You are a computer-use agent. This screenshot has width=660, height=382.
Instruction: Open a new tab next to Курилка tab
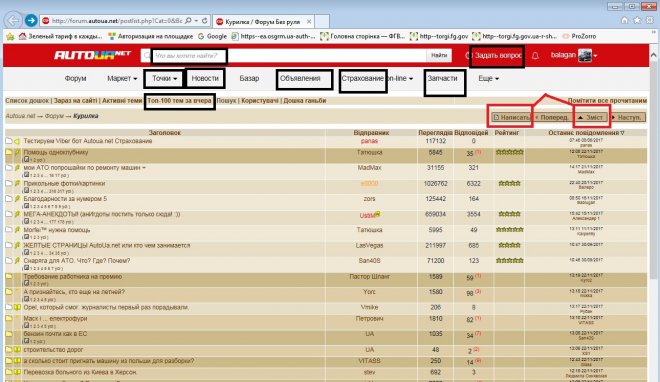coord(322,21)
